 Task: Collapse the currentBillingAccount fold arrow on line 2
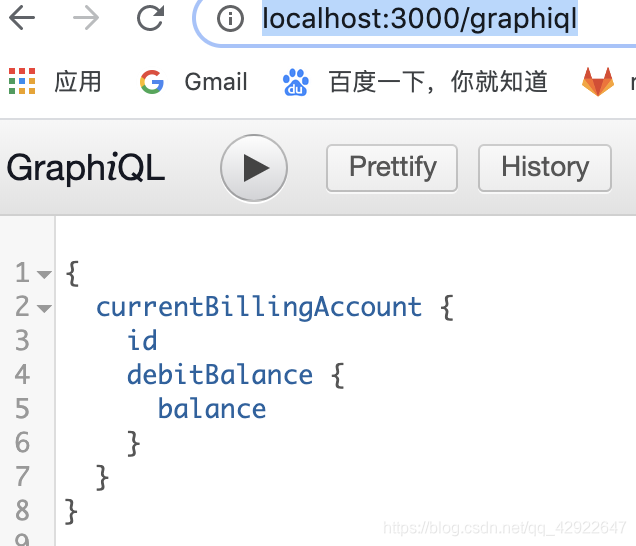44,309
